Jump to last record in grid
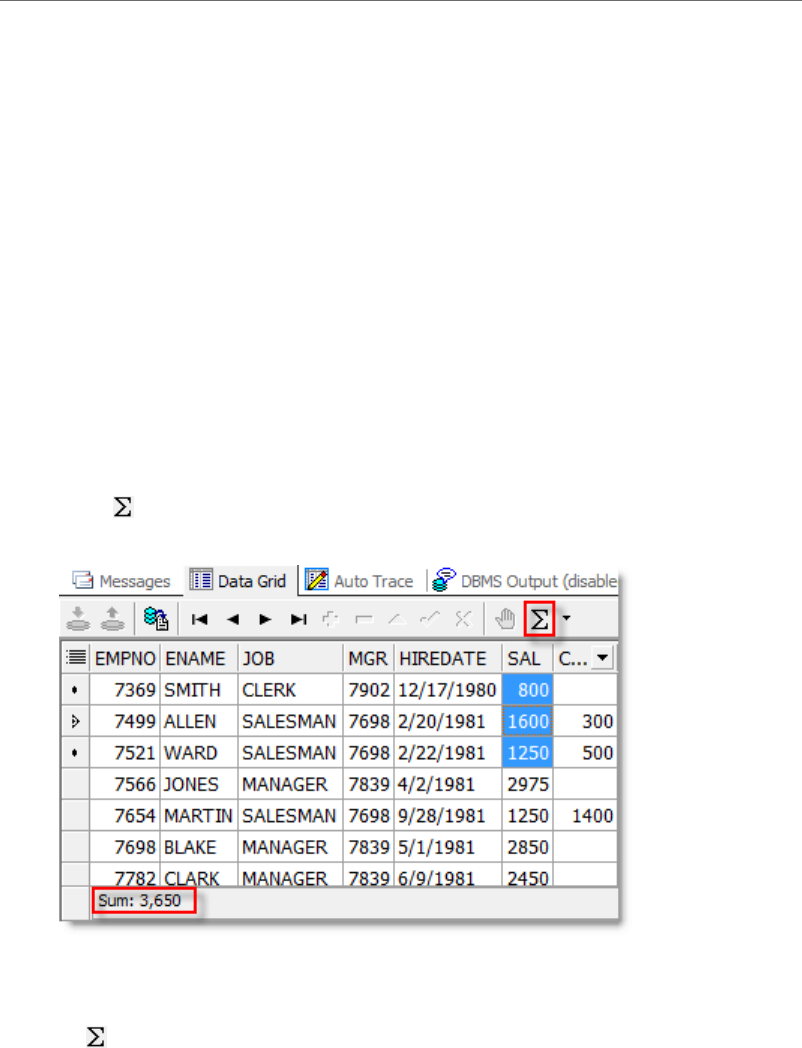The width and height of the screenshot is (802, 1048). 299,620
